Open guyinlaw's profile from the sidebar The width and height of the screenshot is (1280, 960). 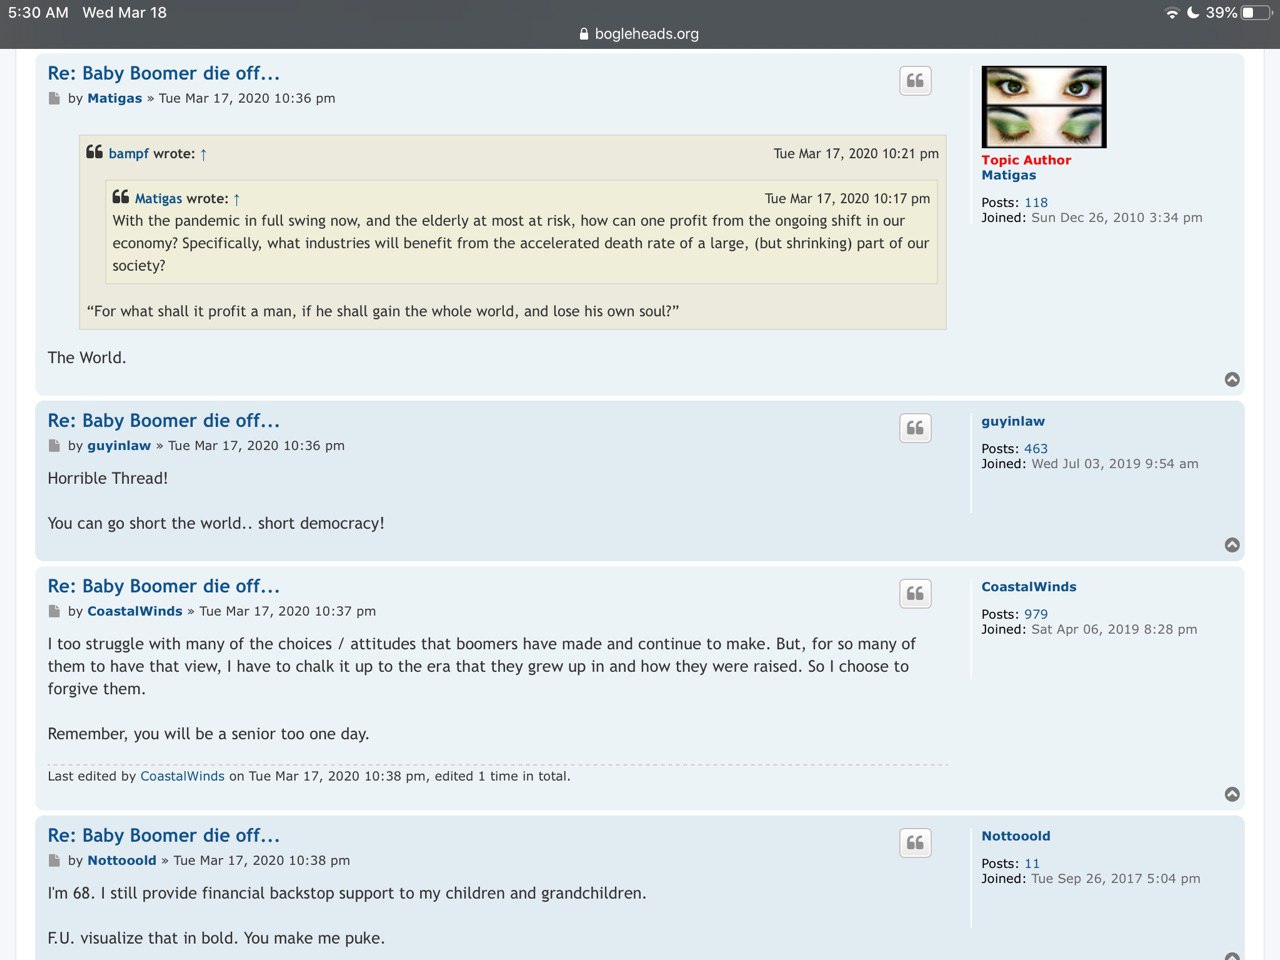point(1013,421)
